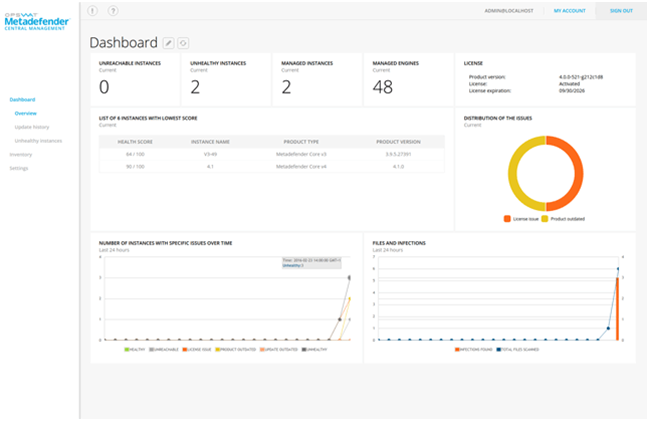Click the Product Version column header
Screen dimensions: 649x421
[x=398, y=142]
